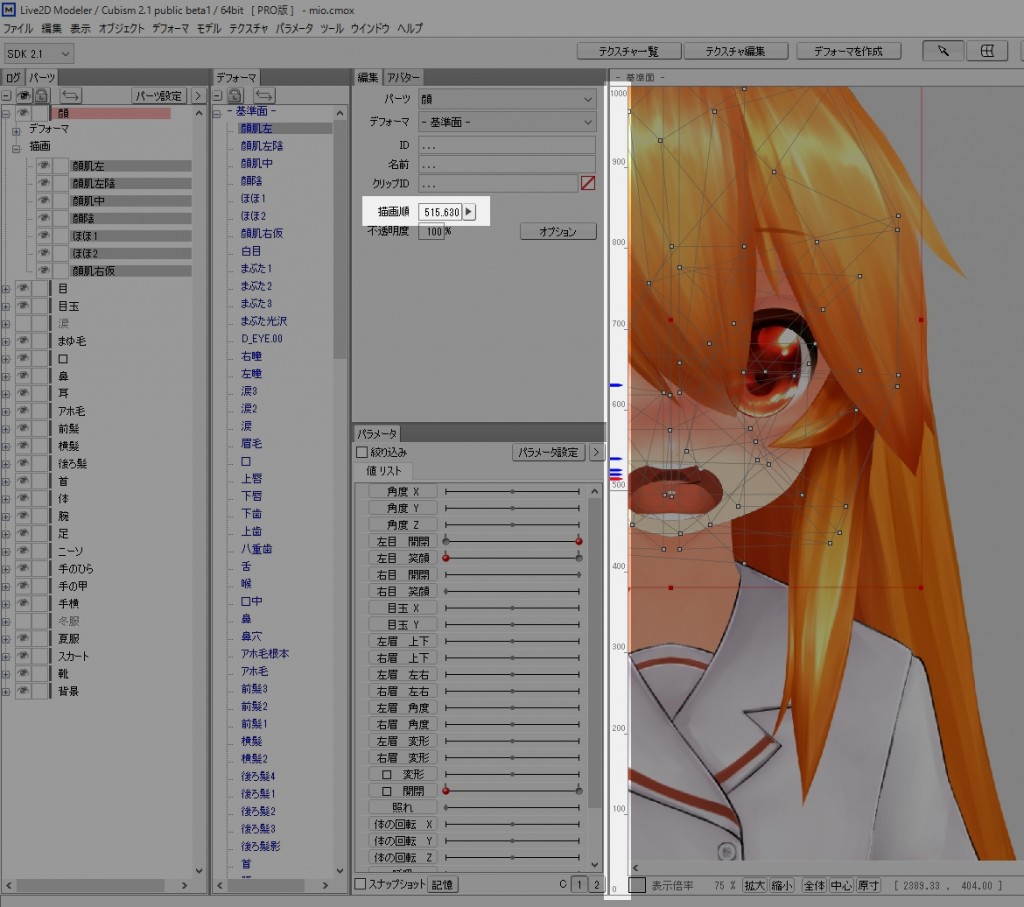Open the パーツ dropdown showing 顔
The width and height of the screenshot is (1024, 907).
click(507, 99)
